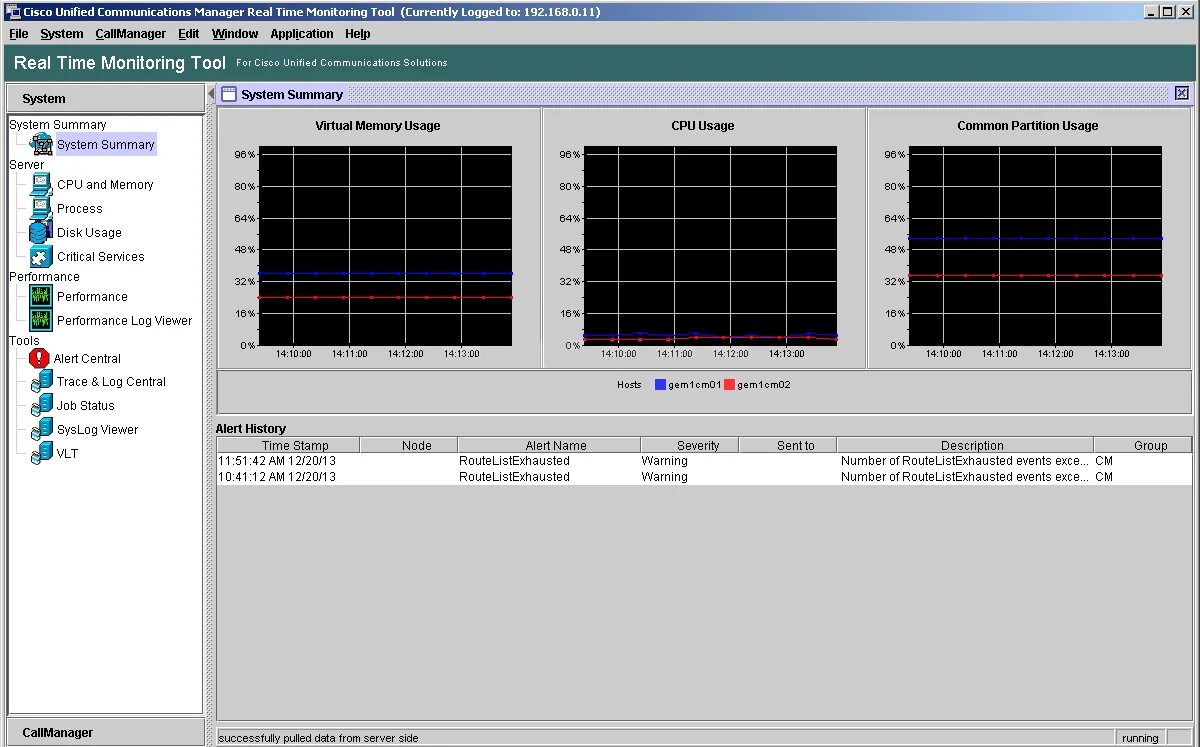Sort by Alert Name column header

(x=549, y=445)
